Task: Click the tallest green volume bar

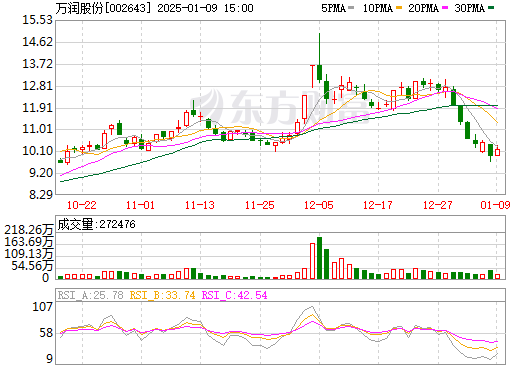Action: pos(319,258)
